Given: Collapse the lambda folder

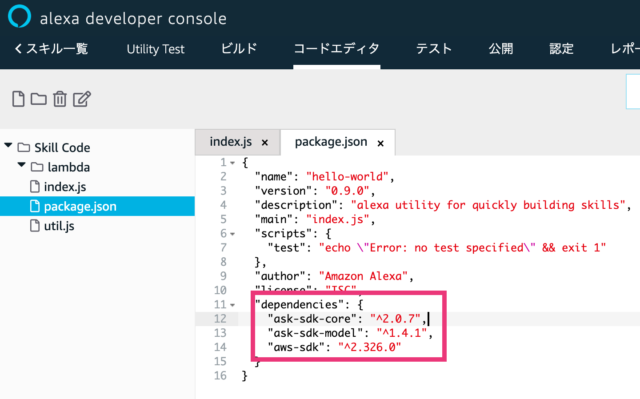Looking at the screenshot, I should tap(21, 165).
